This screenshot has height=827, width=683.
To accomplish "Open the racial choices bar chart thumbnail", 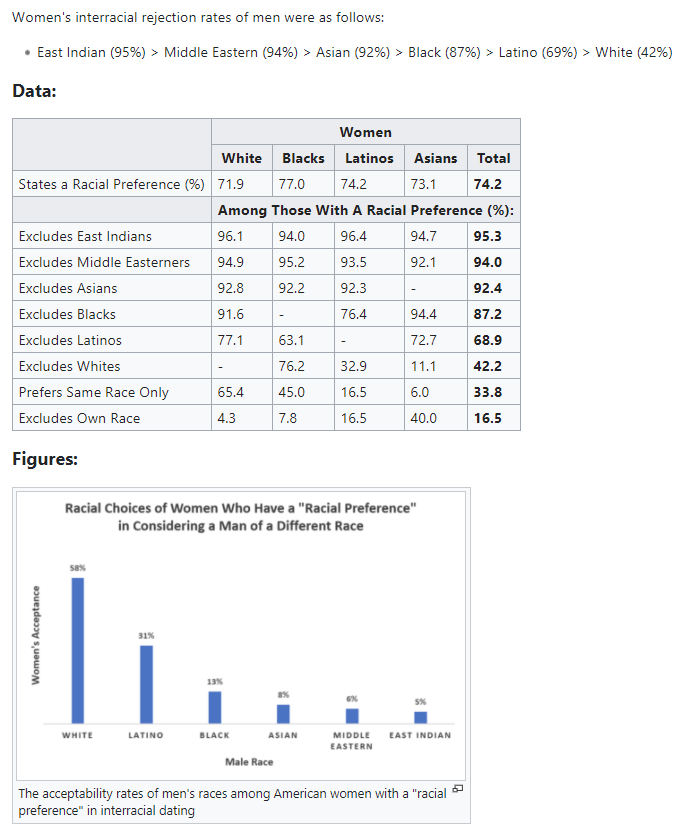I will point(241,636).
